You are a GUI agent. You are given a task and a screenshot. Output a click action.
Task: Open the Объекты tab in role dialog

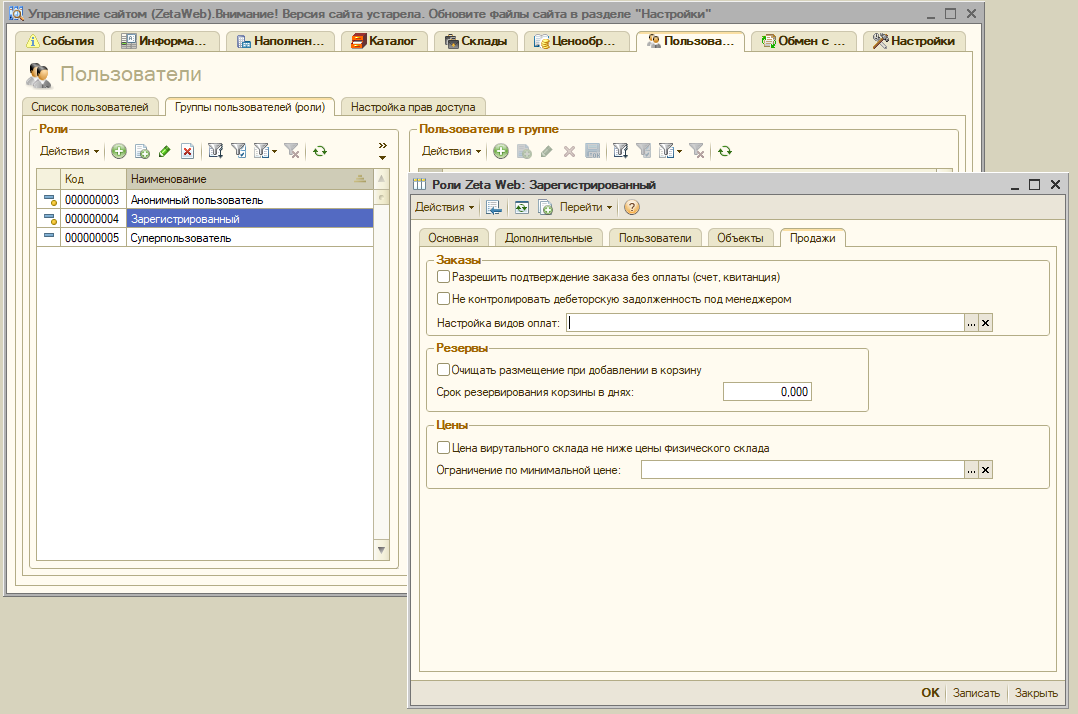click(x=740, y=238)
